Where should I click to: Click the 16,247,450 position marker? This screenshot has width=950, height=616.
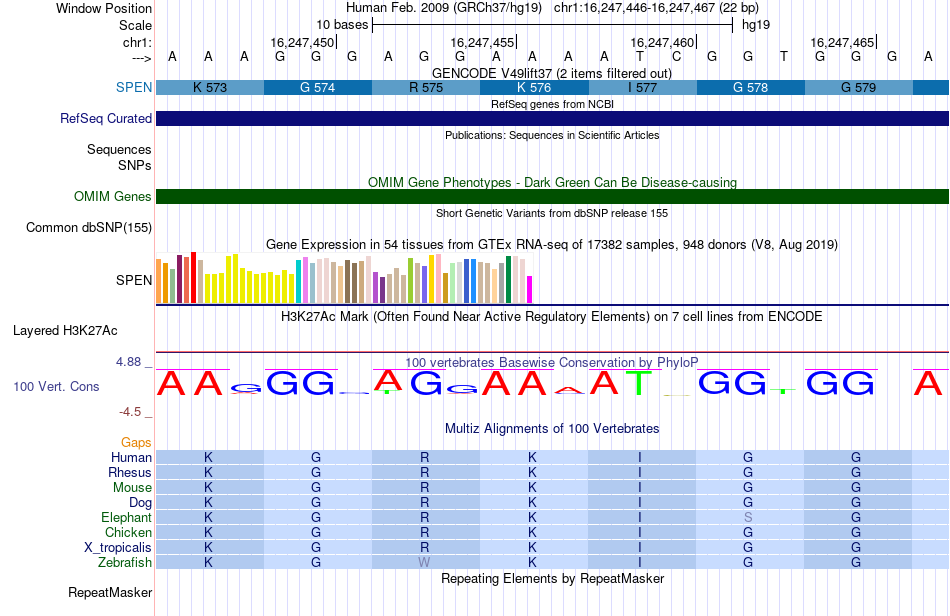tap(302, 42)
